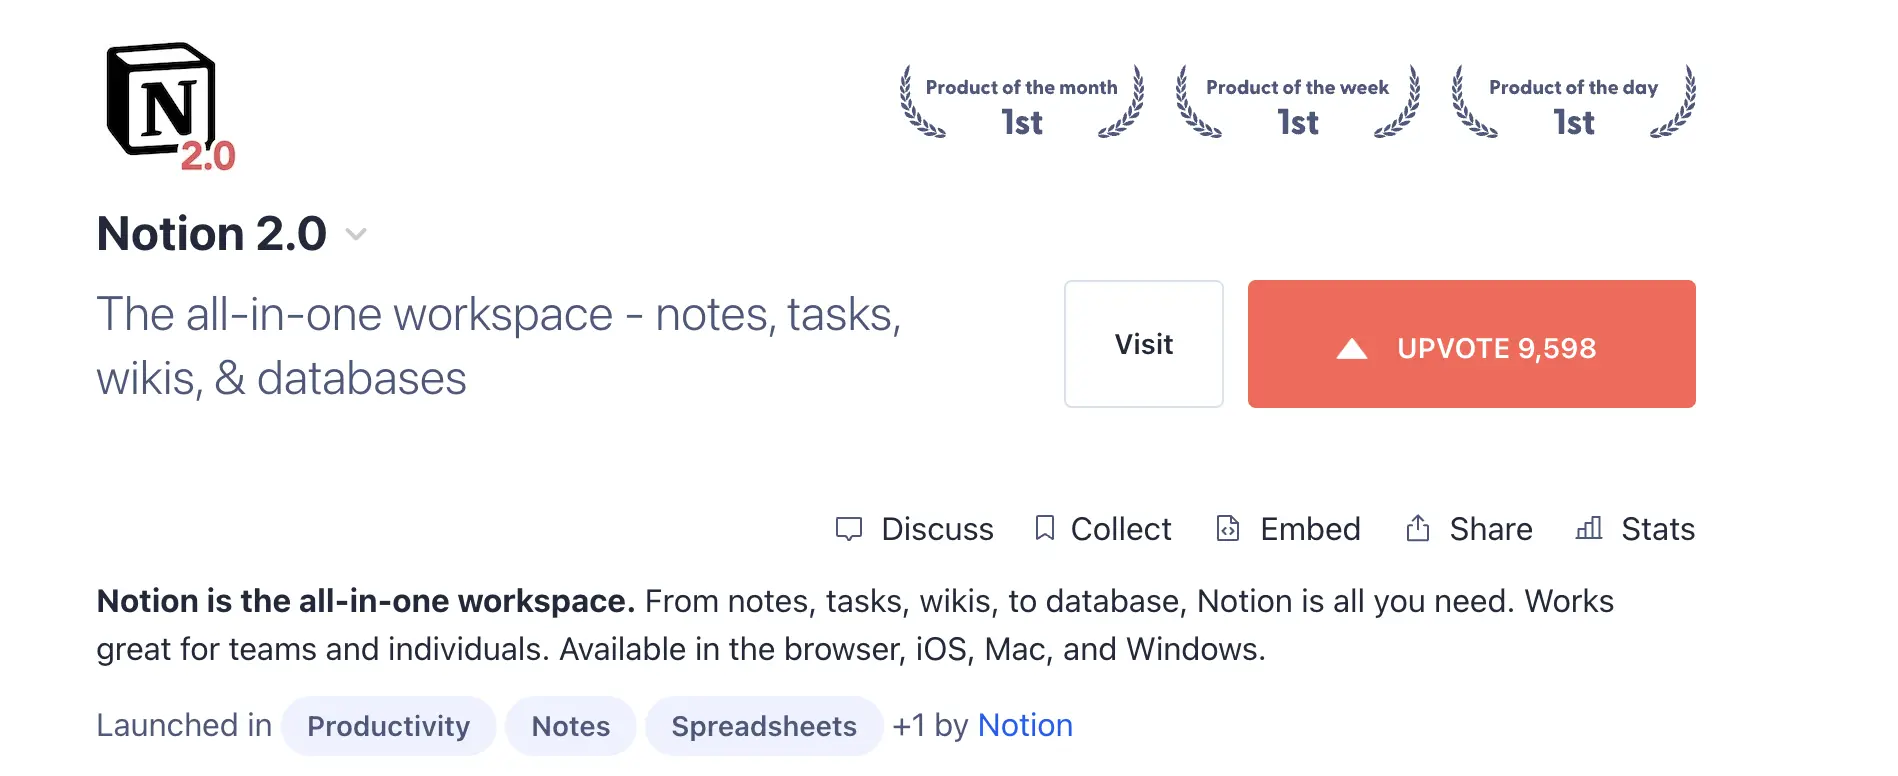Screen dimensions: 1898x776
Task: Click the Stats bar chart icon
Action: tap(1589, 528)
